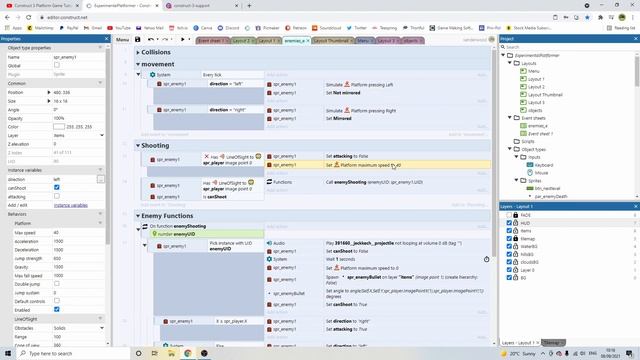
Task: Click the lock icon on FADE layer
Action: point(516,215)
